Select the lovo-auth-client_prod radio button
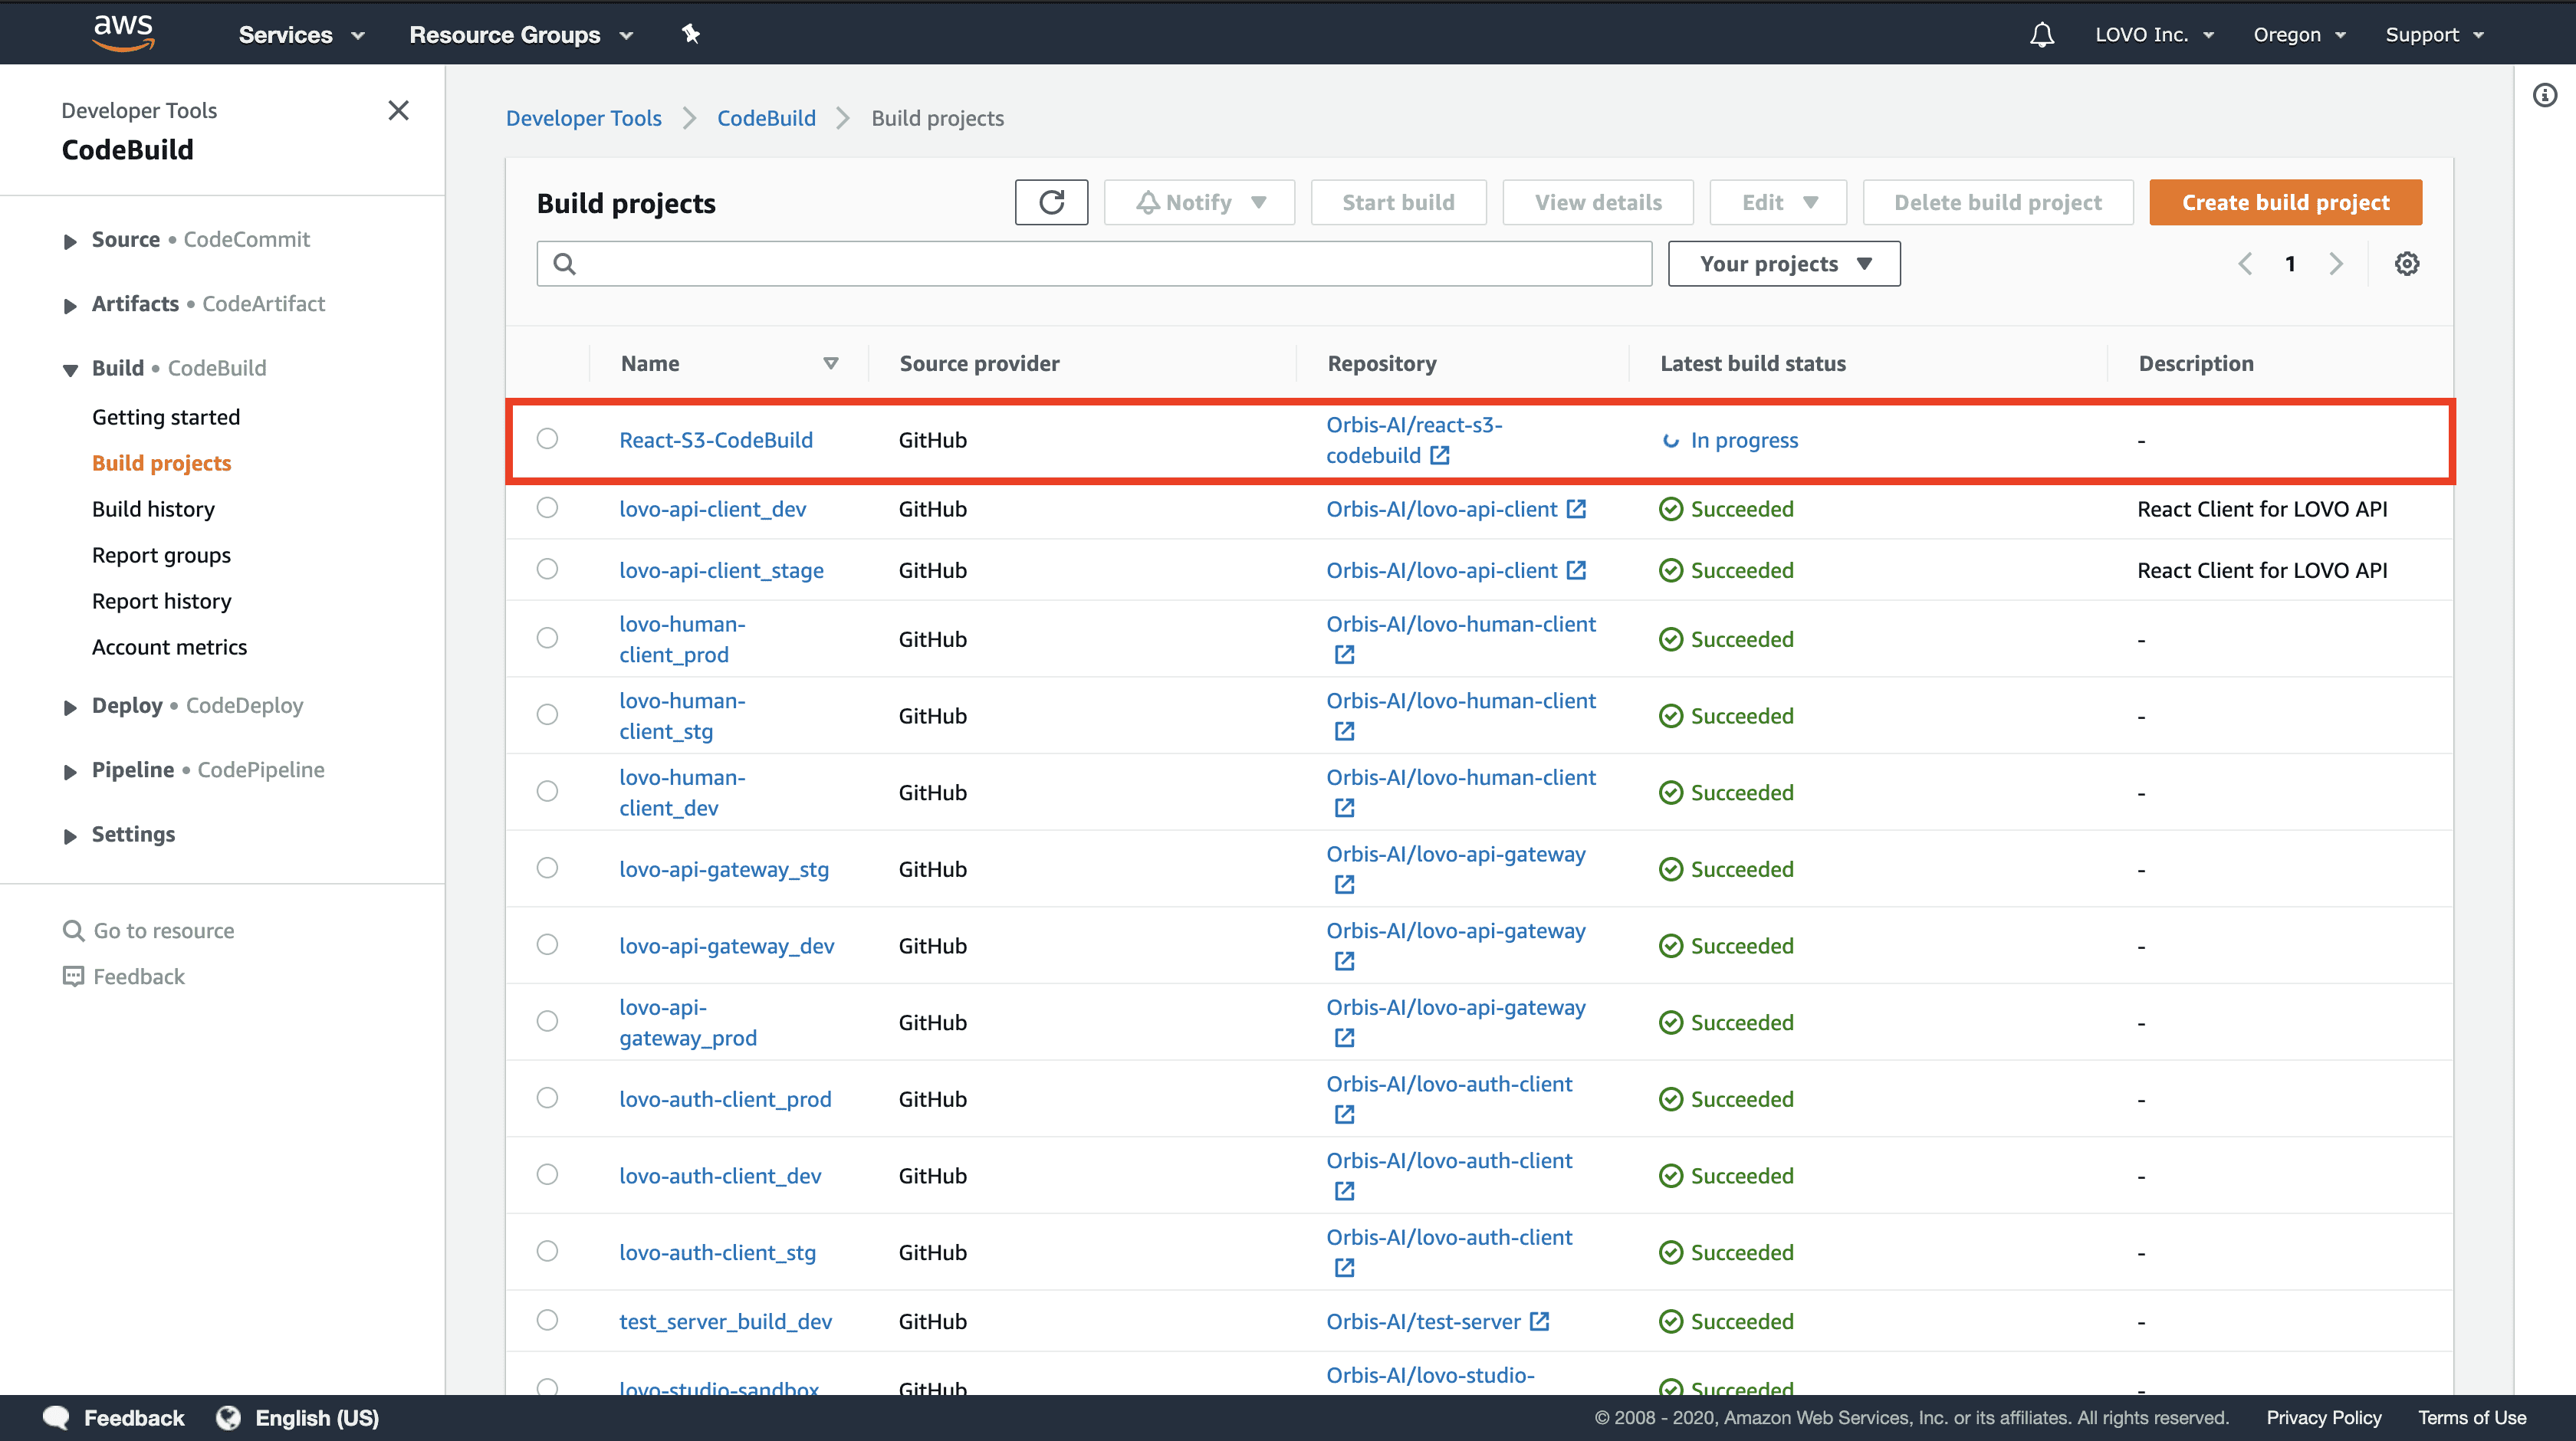Viewport: 2576px width, 1441px height. tap(547, 1097)
